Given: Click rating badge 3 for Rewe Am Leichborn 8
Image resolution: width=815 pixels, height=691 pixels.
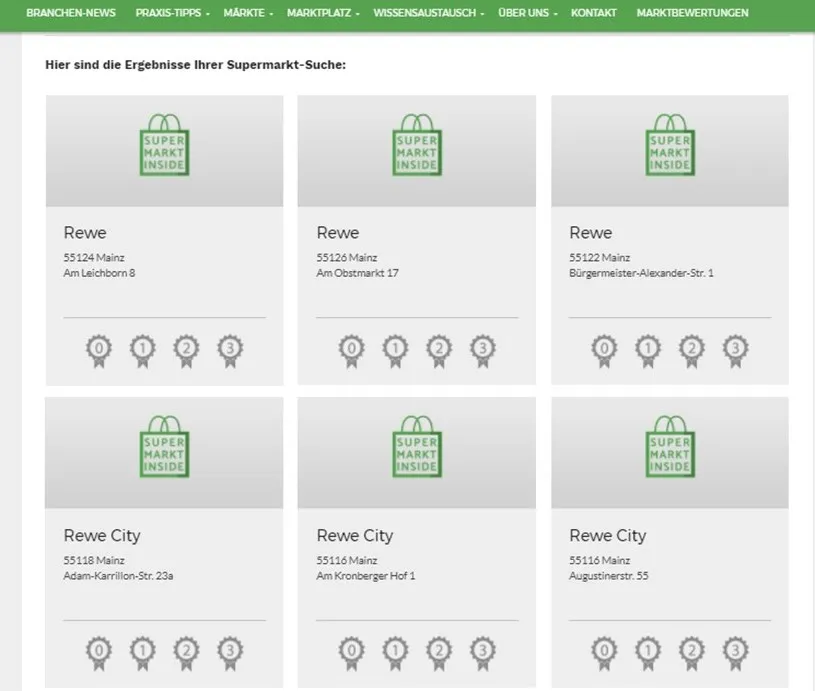Looking at the screenshot, I should pyautogui.click(x=230, y=351).
